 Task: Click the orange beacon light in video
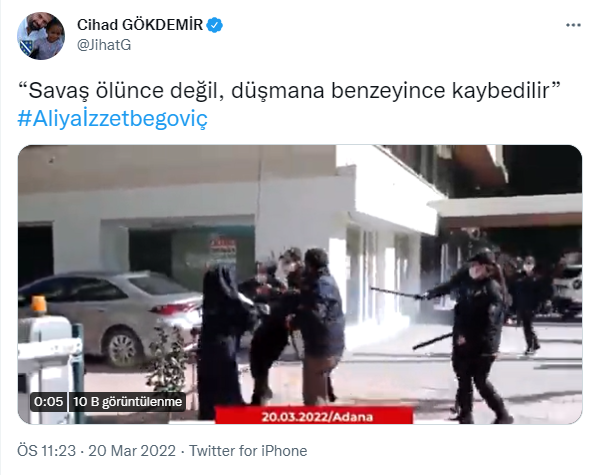[x=38, y=305]
